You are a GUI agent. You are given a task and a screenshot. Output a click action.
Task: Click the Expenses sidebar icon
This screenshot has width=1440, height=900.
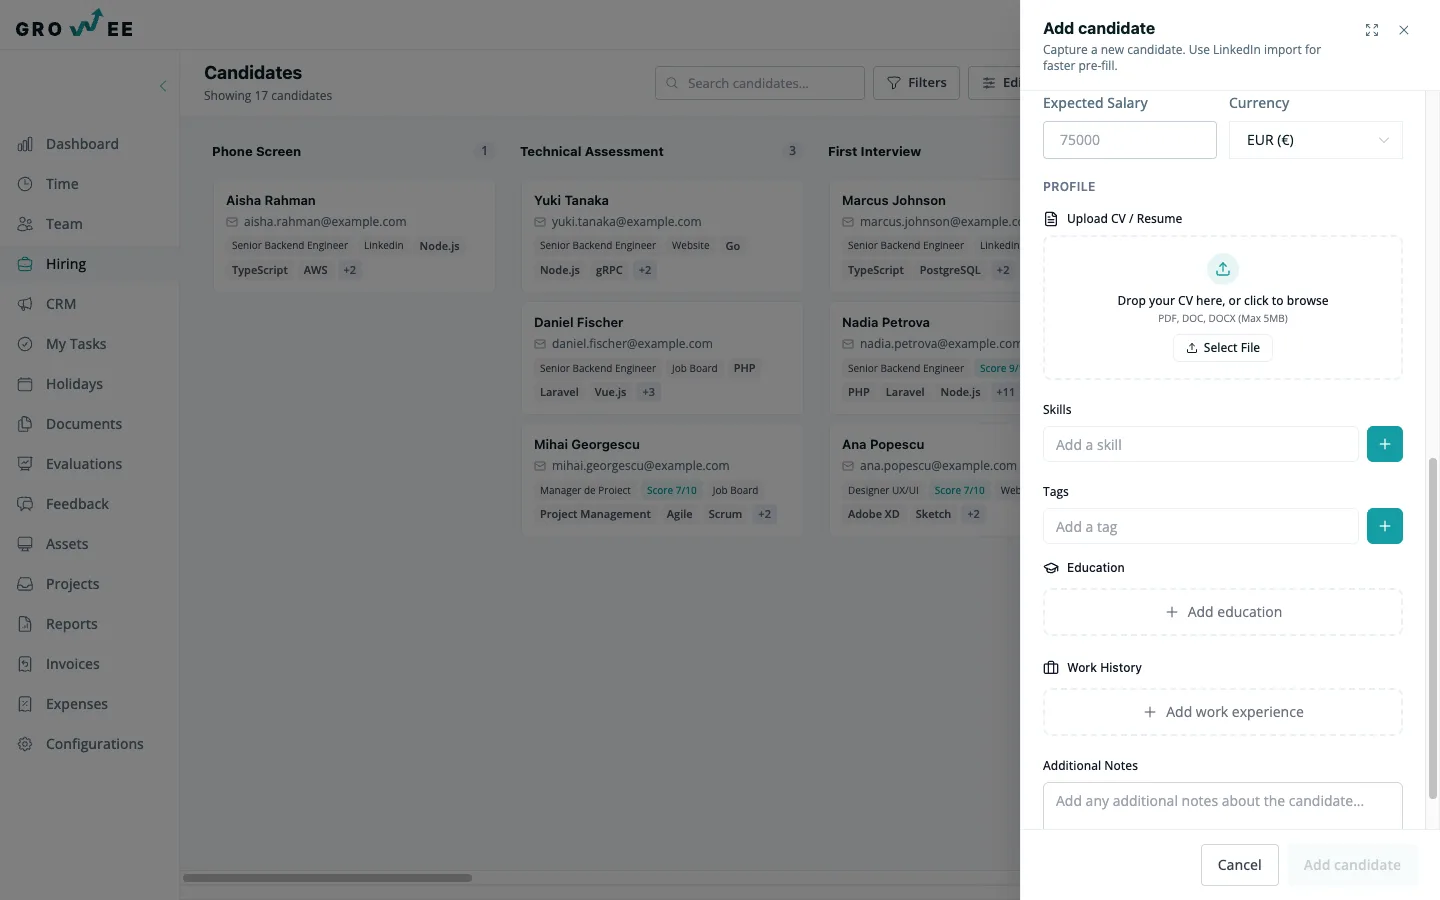tap(25, 704)
